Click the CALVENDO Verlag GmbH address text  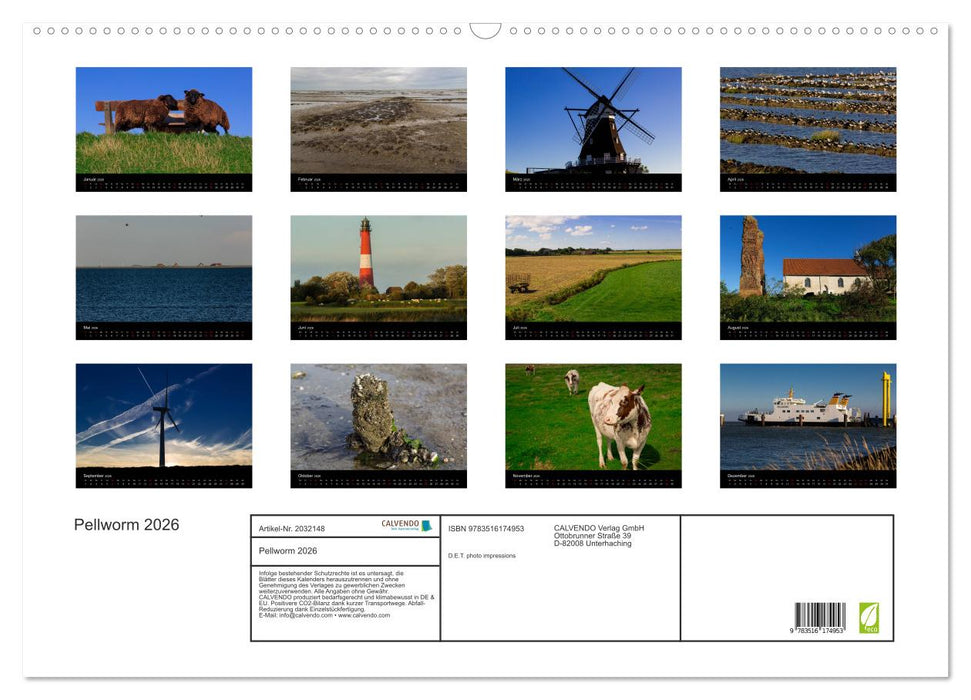pyautogui.click(x=599, y=535)
